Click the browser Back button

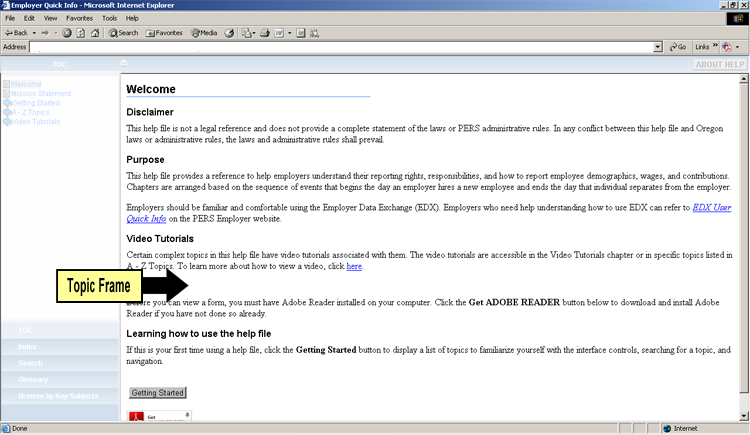tap(18, 33)
